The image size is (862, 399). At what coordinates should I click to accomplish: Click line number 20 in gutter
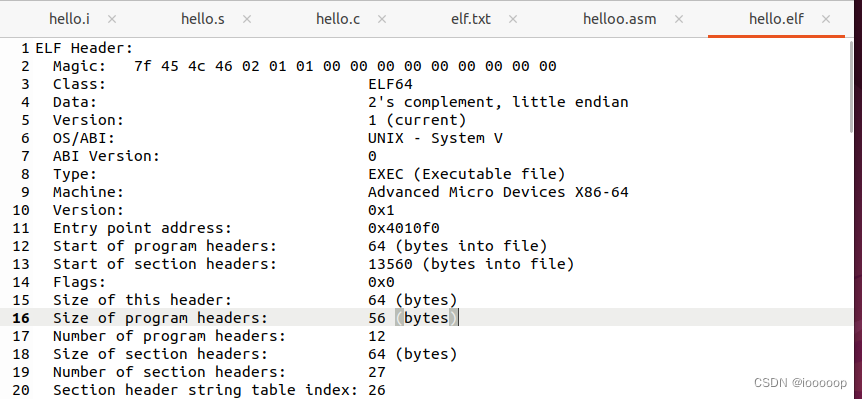pos(20,390)
